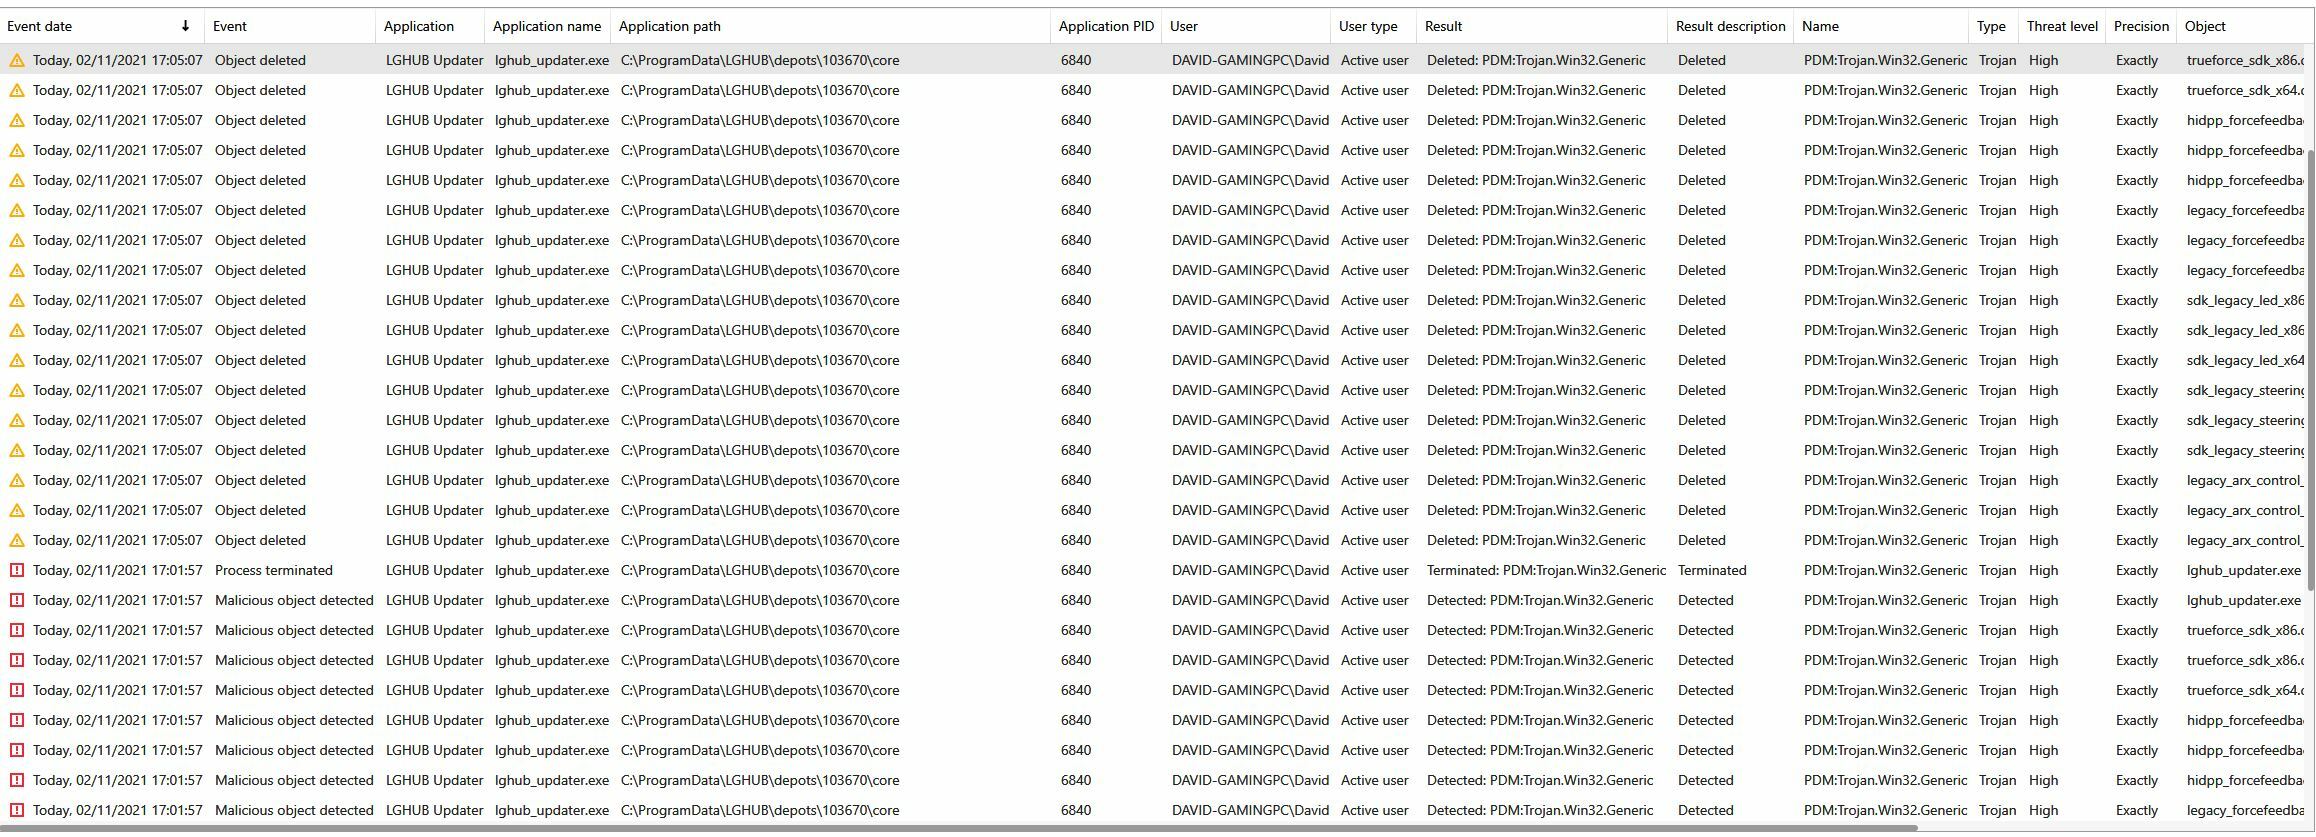
Task: Sort by Result description header
Action: tap(1731, 26)
